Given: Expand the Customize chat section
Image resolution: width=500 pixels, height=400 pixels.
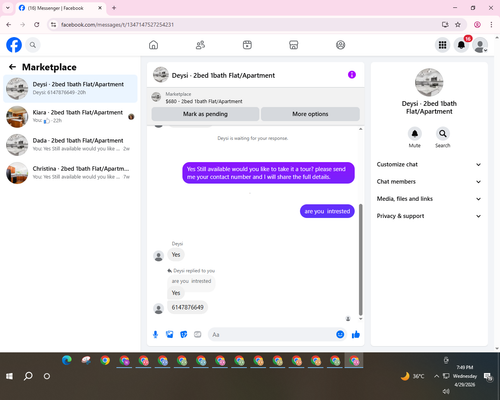Looking at the screenshot, I should click(x=429, y=164).
